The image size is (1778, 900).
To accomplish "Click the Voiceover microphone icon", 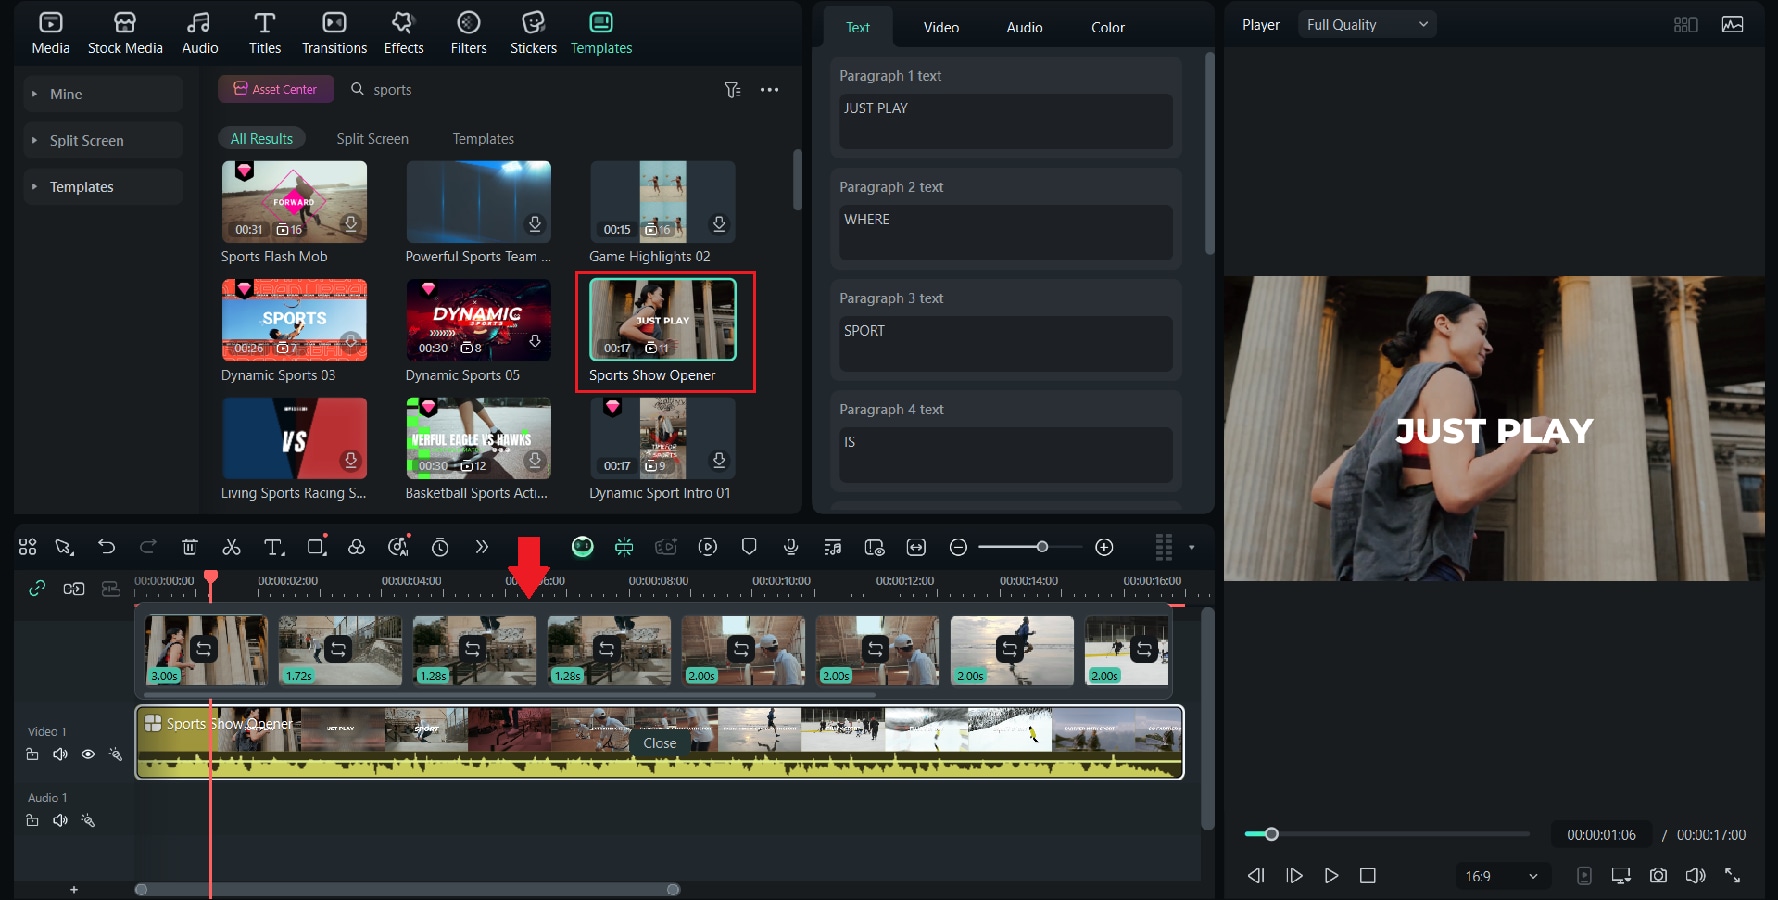I will click(x=791, y=547).
